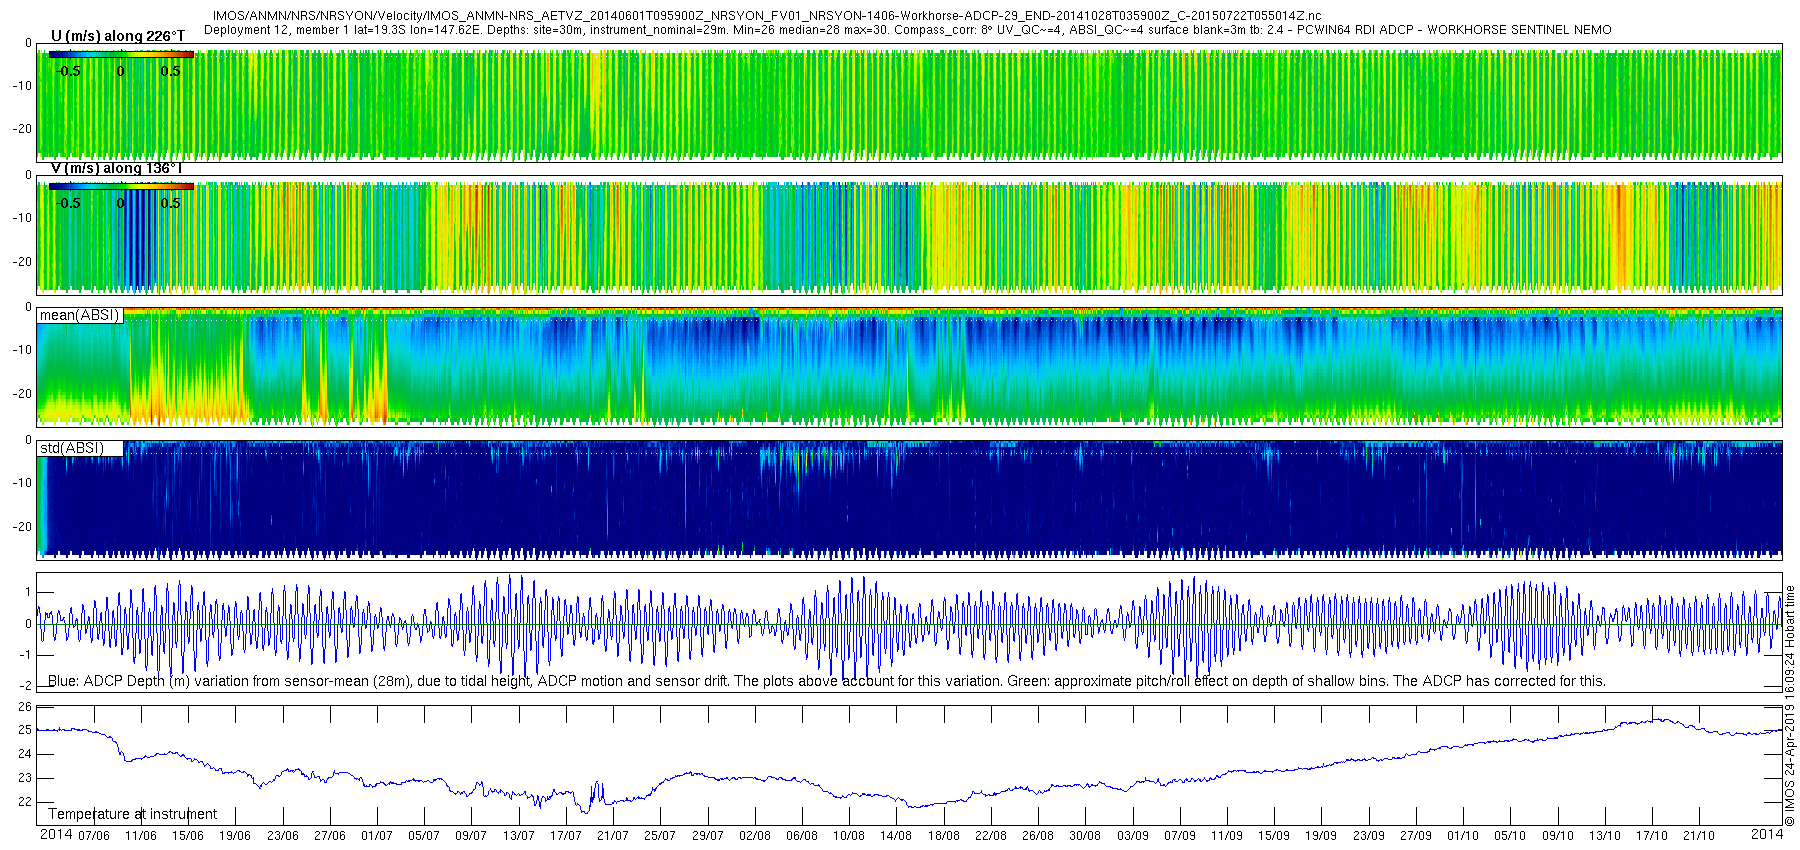
Task: Click the 01/07 date tick label
Action: (x=376, y=836)
